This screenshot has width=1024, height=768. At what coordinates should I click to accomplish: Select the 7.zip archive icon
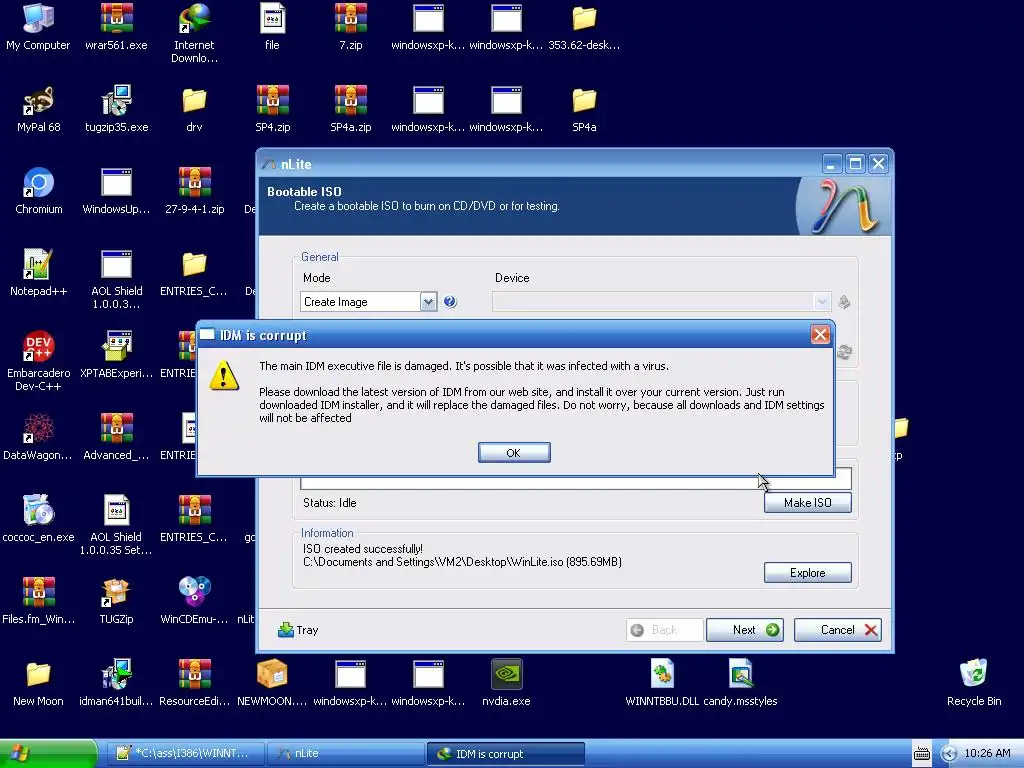(x=351, y=27)
